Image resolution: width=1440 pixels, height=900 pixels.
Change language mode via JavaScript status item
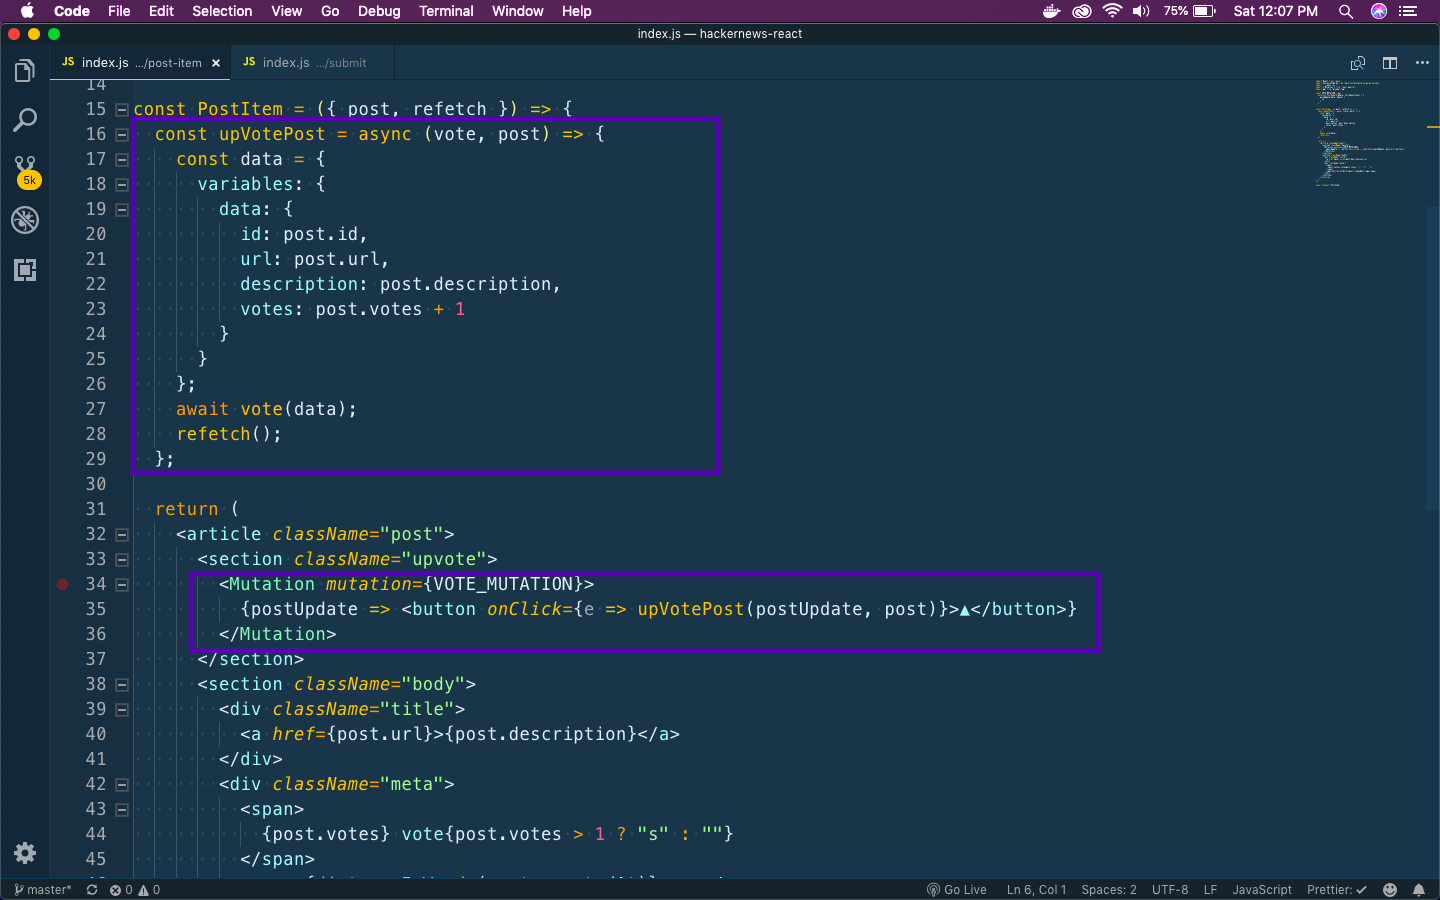click(1262, 890)
